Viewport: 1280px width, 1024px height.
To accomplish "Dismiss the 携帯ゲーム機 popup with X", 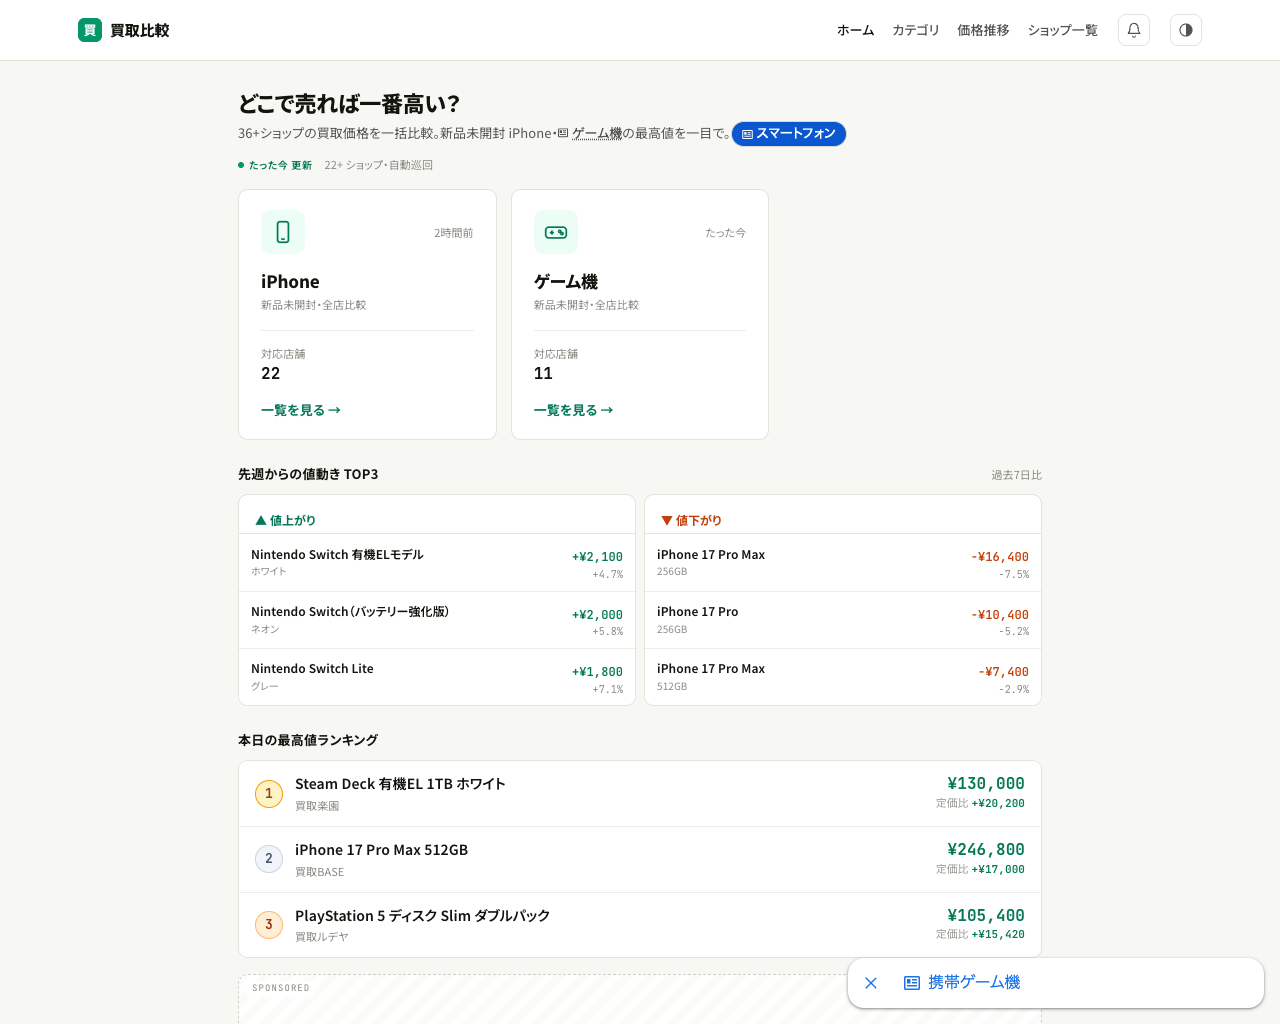I will 871,983.
